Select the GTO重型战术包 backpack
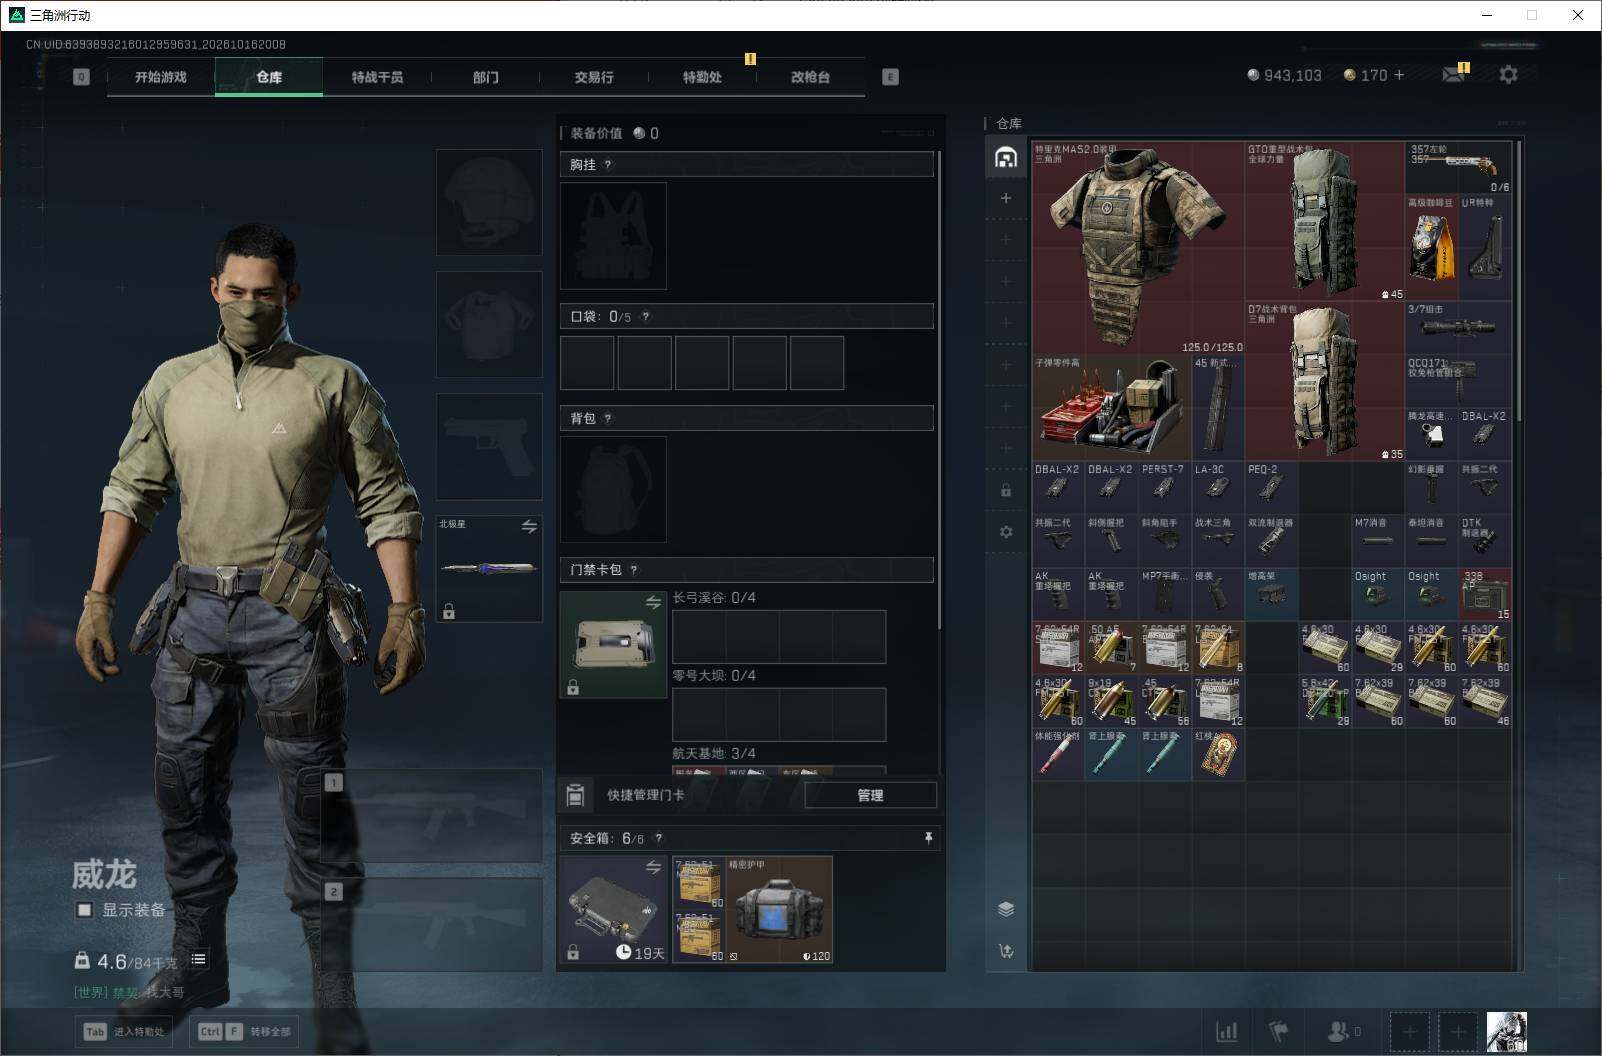The image size is (1602, 1056). (x=1325, y=222)
